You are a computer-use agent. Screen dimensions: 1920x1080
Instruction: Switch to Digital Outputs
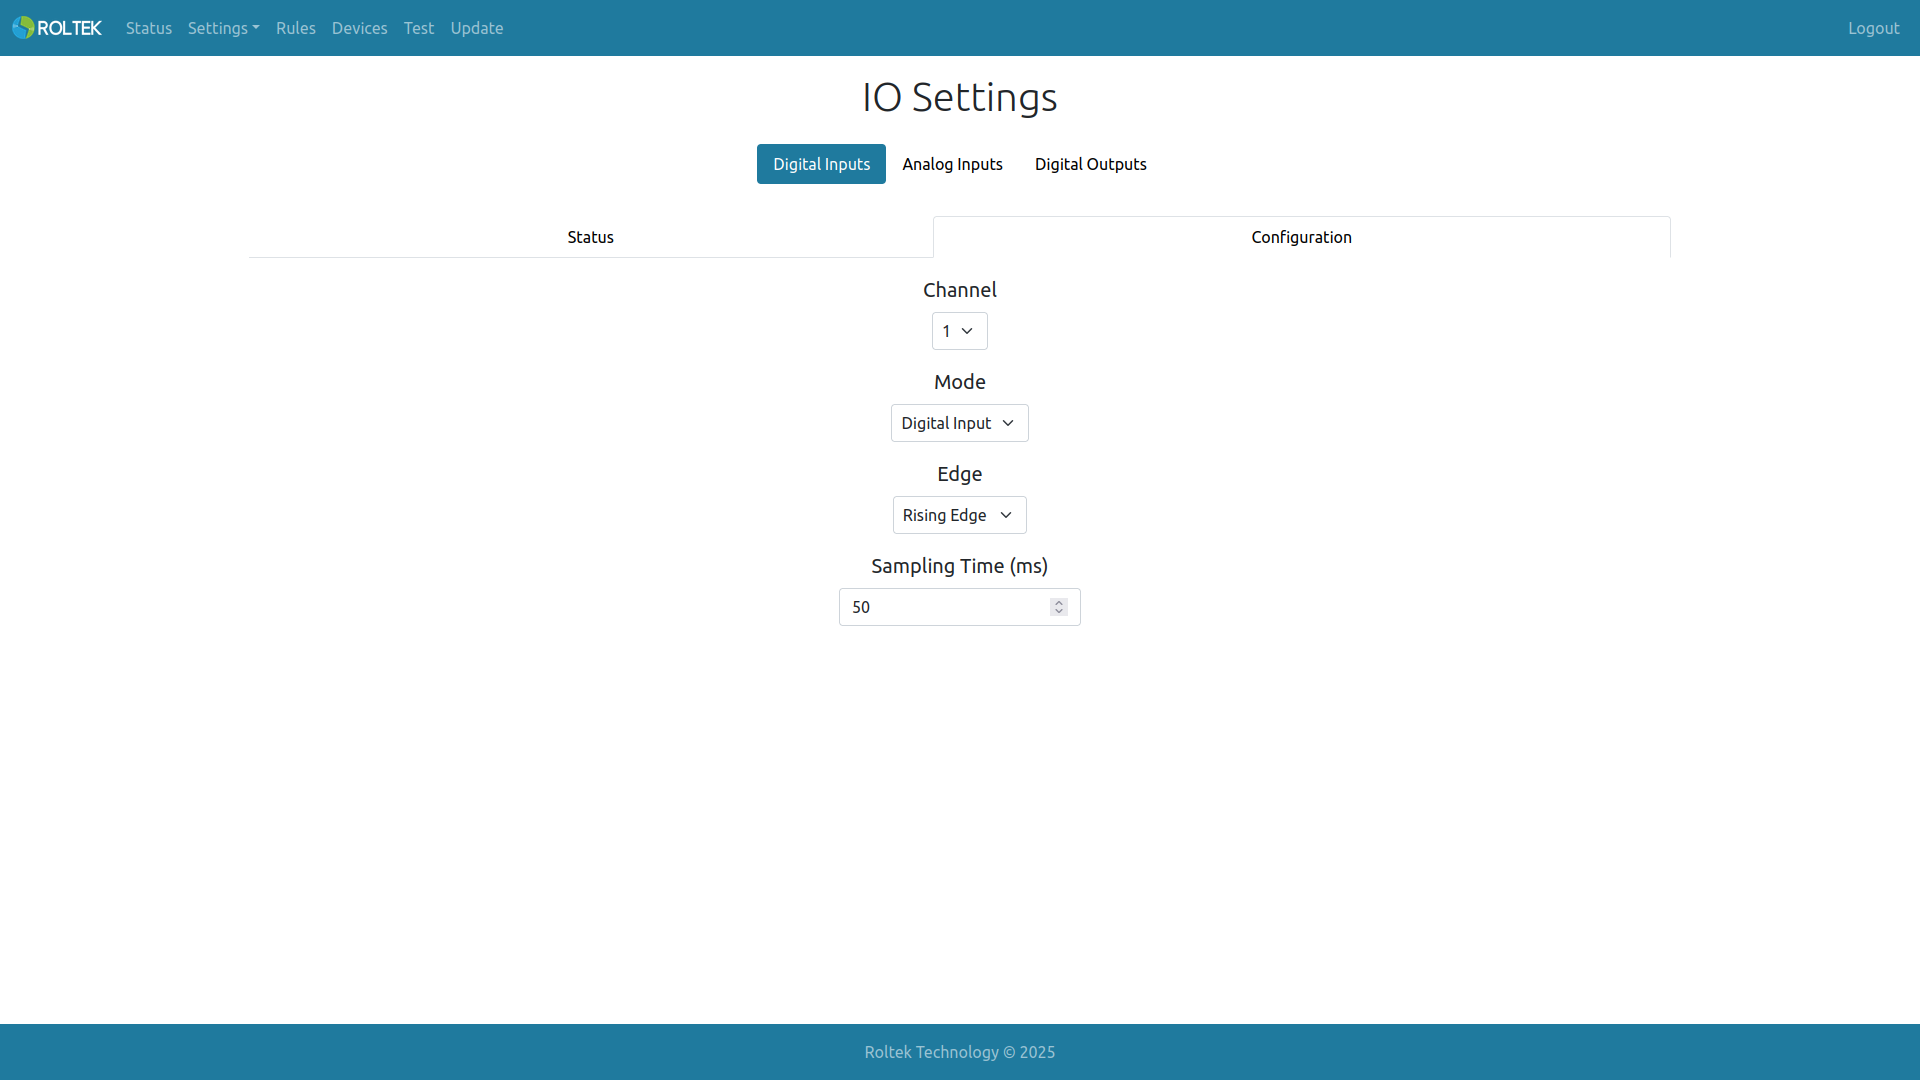(x=1090, y=164)
